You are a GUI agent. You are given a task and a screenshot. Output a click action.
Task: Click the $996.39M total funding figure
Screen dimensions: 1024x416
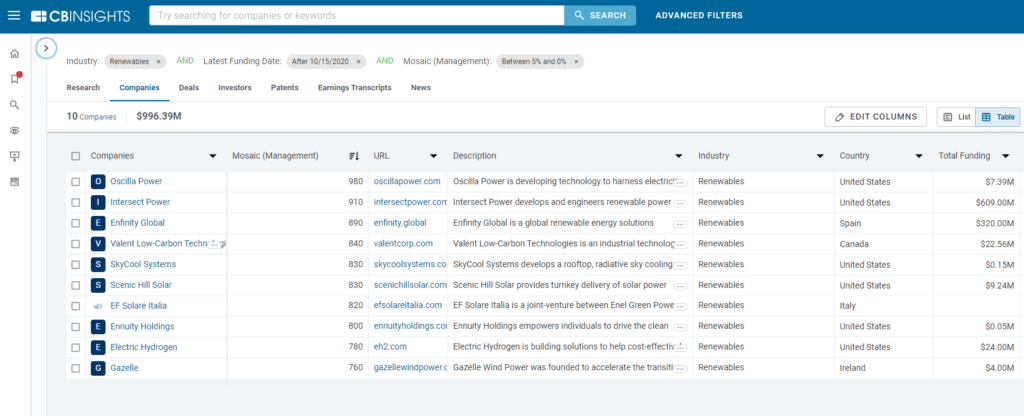click(x=159, y=117)
